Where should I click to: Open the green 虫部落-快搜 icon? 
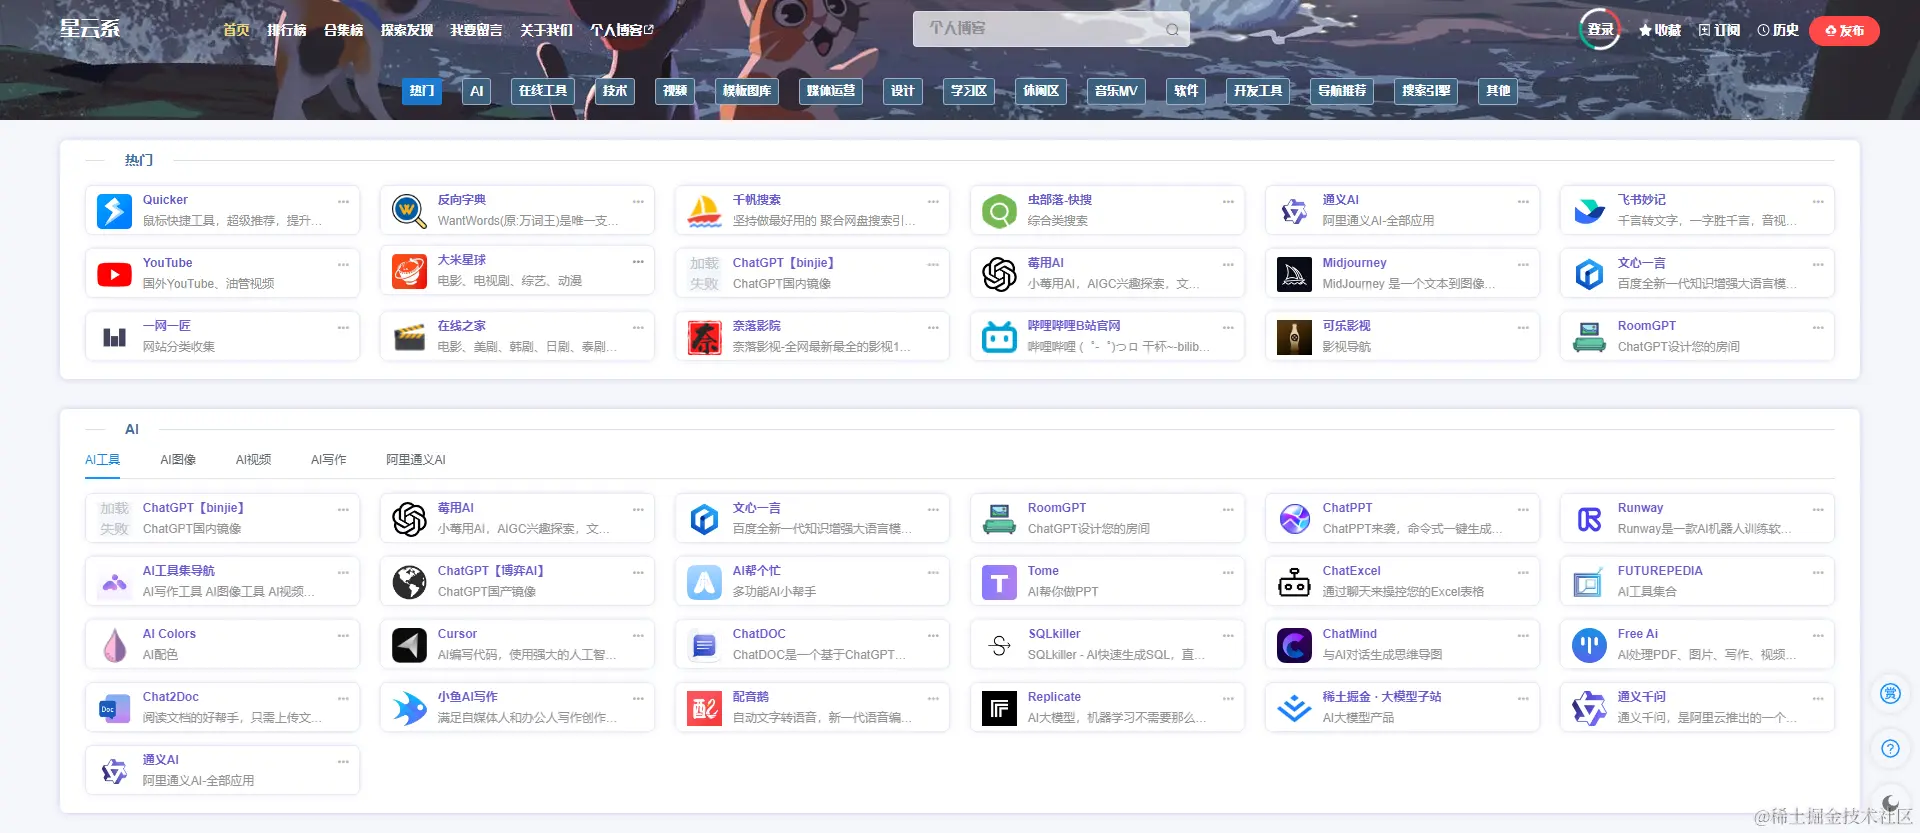999,211
